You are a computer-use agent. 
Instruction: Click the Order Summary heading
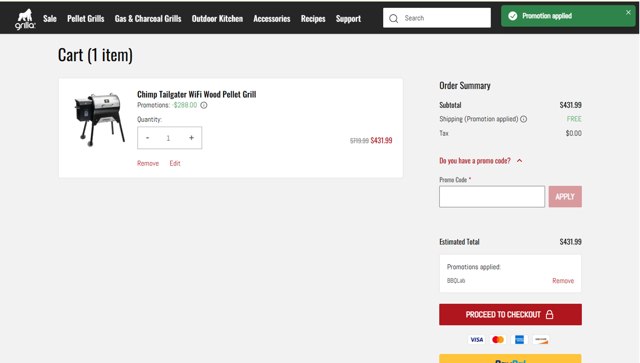tap(464, 86)
